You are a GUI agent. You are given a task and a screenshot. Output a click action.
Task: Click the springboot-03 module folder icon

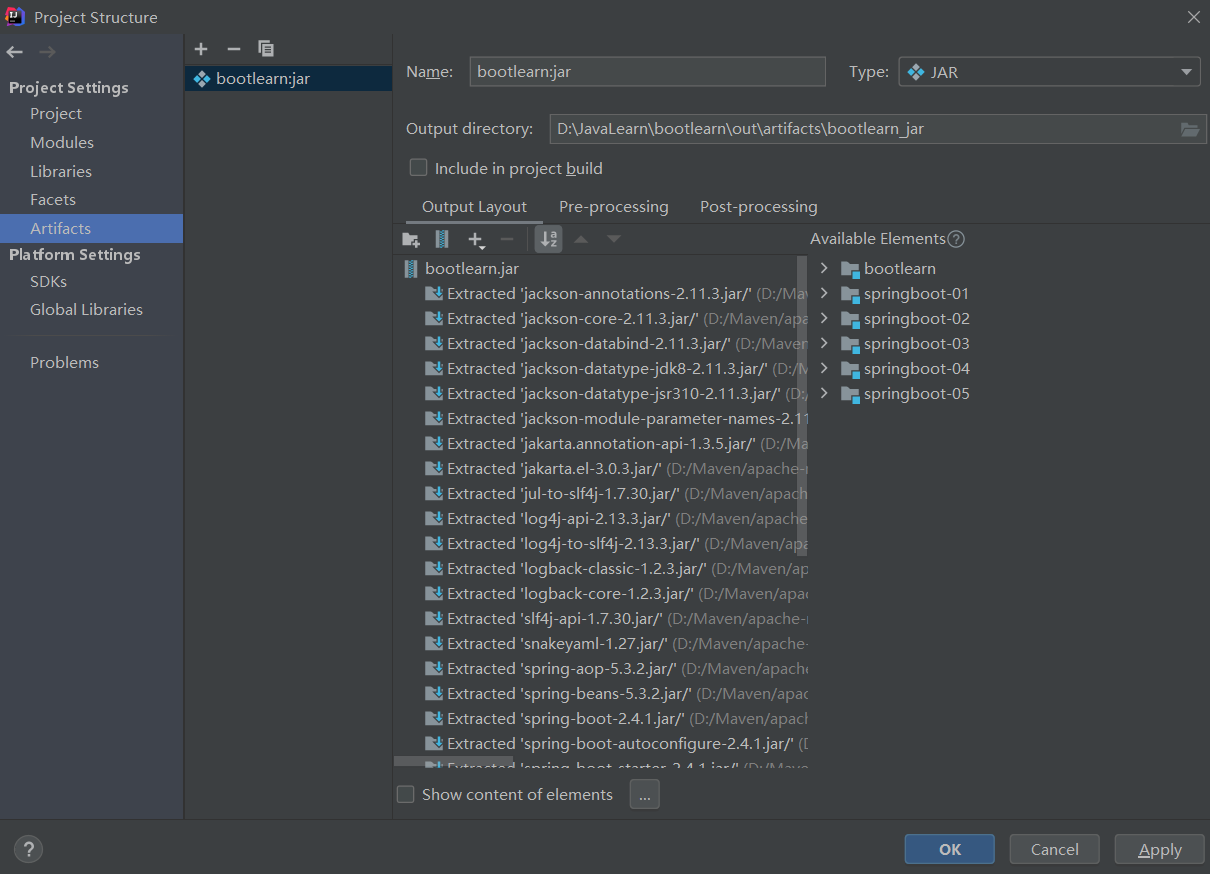tap(850, 344)
